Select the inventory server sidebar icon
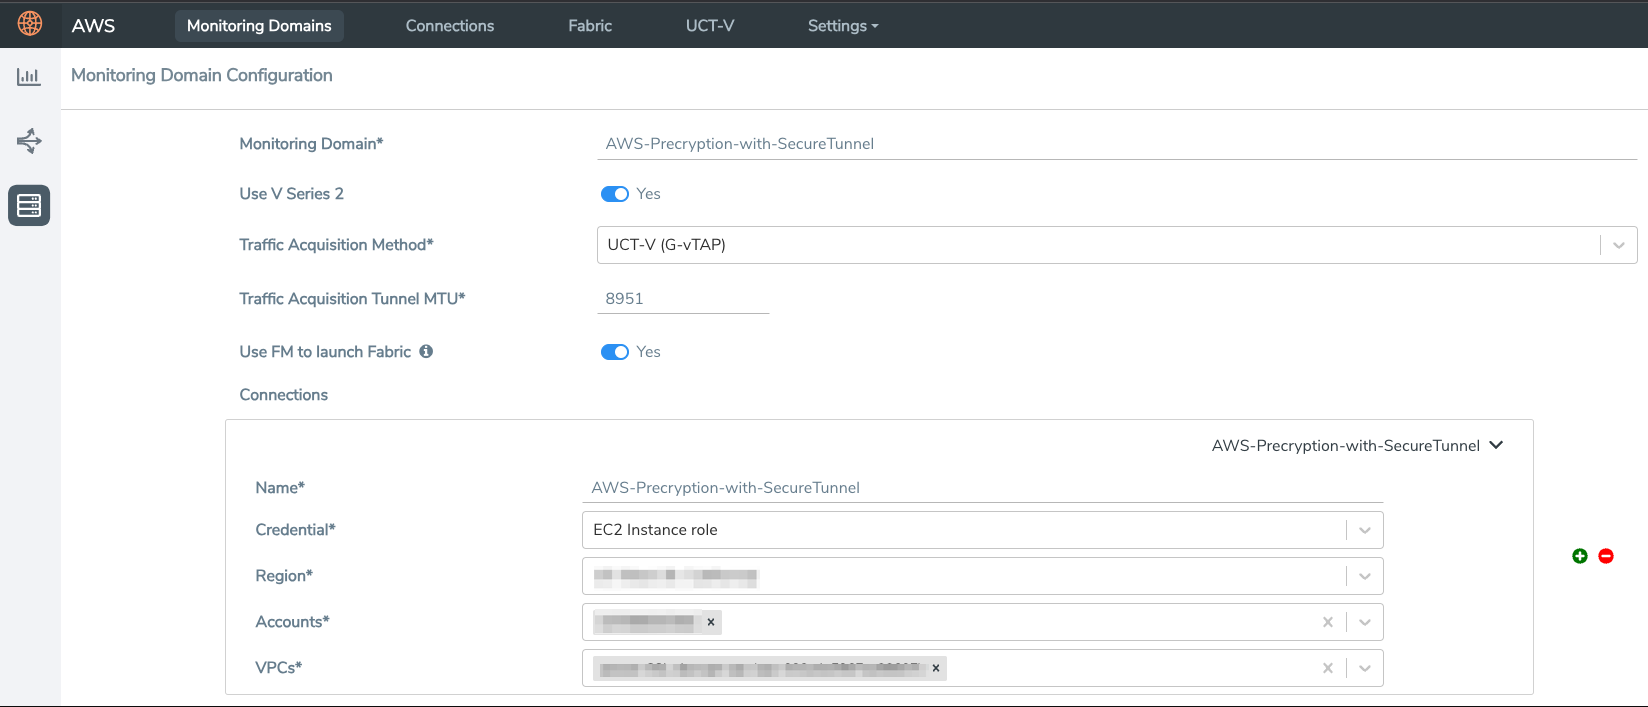Image resolution: width=1648 pixels, height=707 pixels. tap(29, 205)
